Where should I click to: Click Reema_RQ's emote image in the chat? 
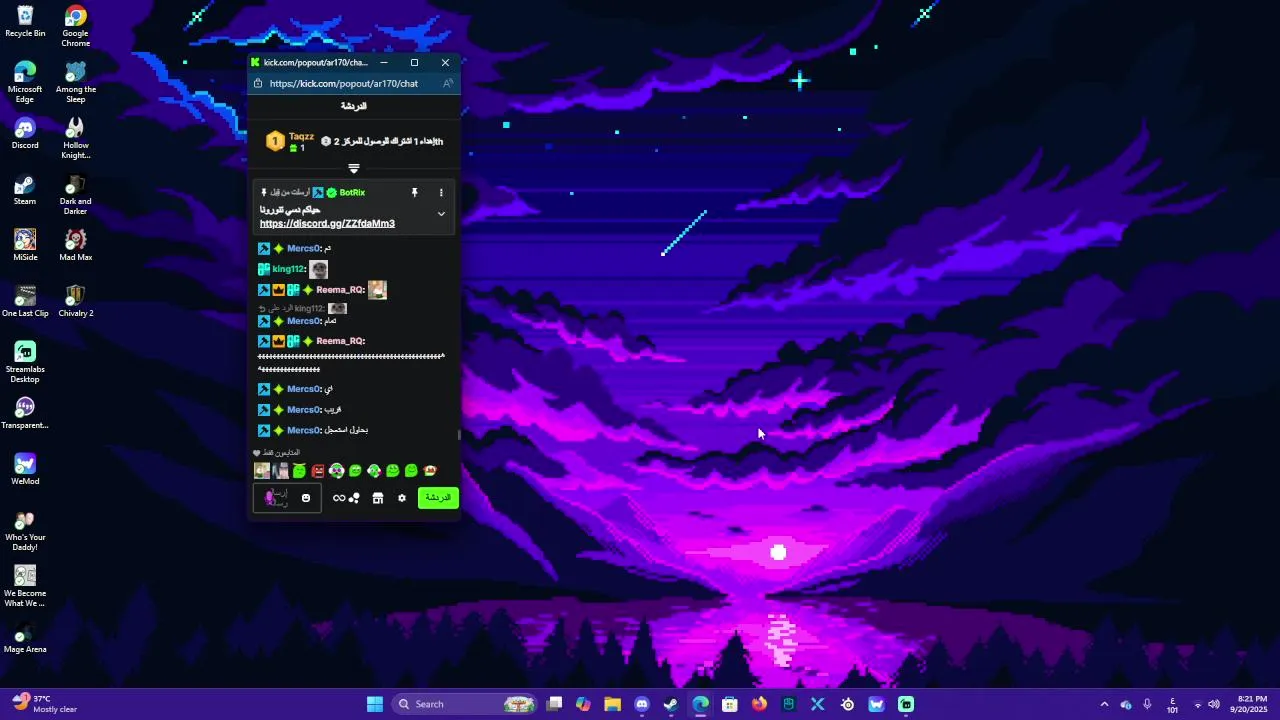coord(377,290)
